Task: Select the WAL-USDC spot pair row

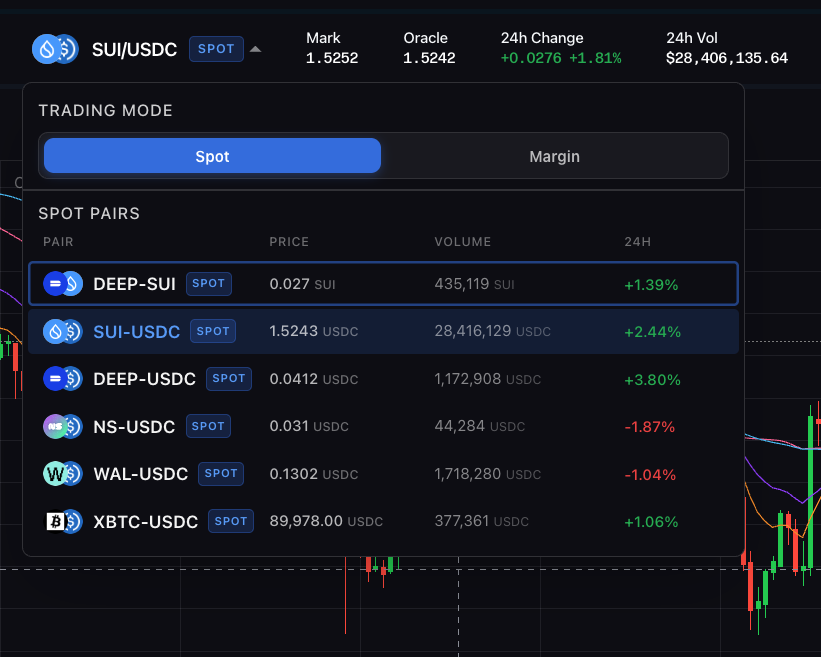Action: point(383,474)
